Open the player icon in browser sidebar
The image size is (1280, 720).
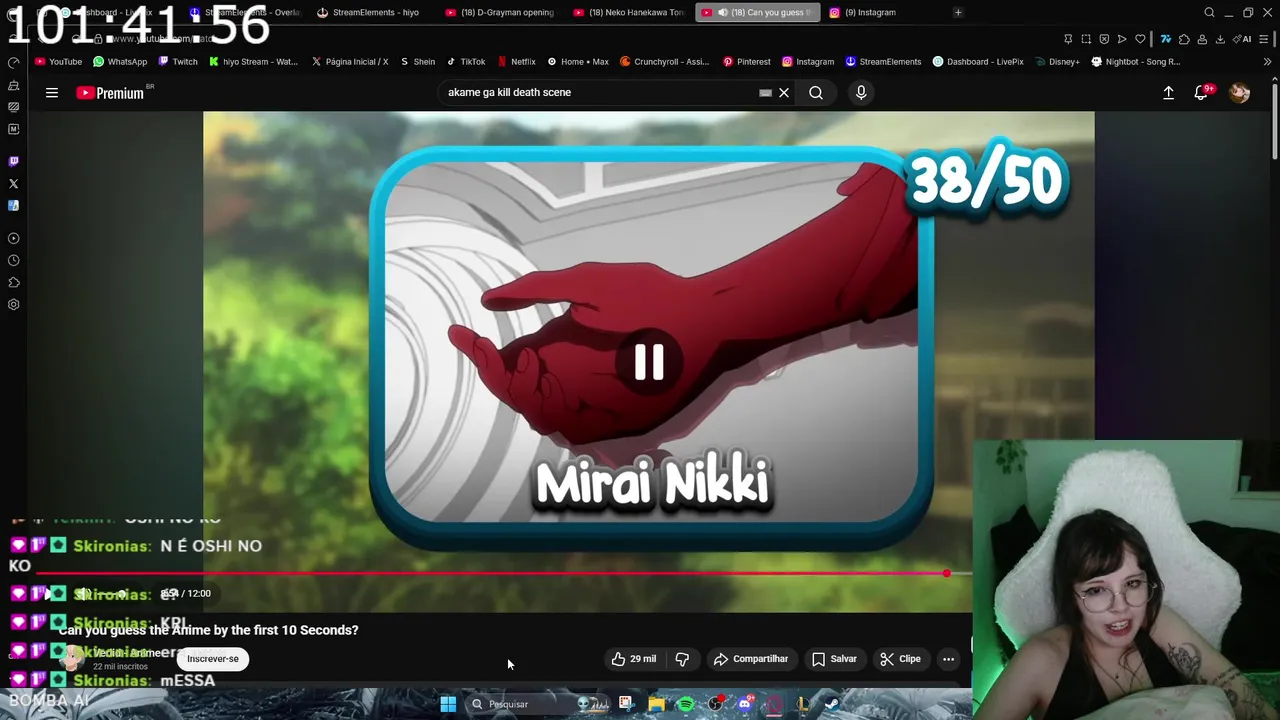coord(13,238)
